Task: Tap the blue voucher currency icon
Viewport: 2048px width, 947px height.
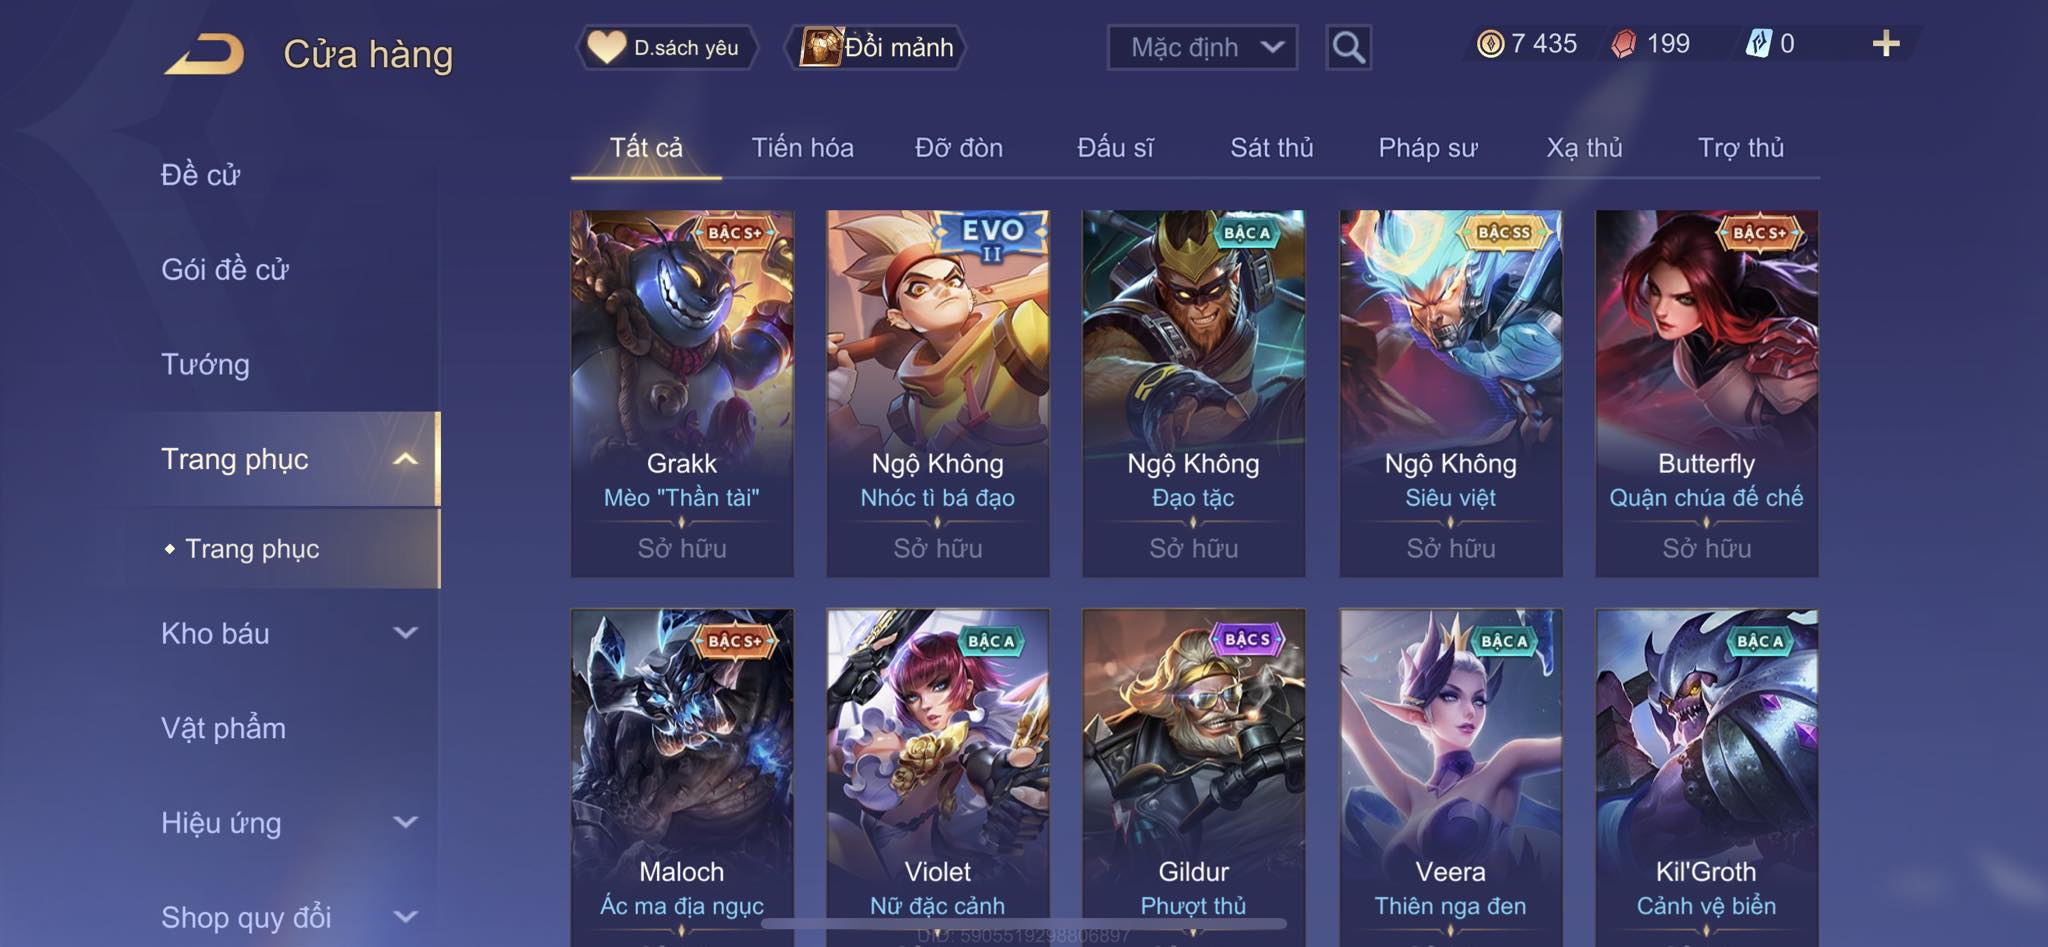Action: click(x=1758, y=44)
